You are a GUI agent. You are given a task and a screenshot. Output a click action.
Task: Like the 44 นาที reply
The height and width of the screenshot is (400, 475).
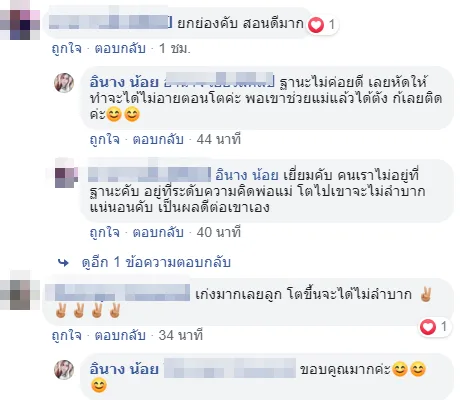point(105,139)
